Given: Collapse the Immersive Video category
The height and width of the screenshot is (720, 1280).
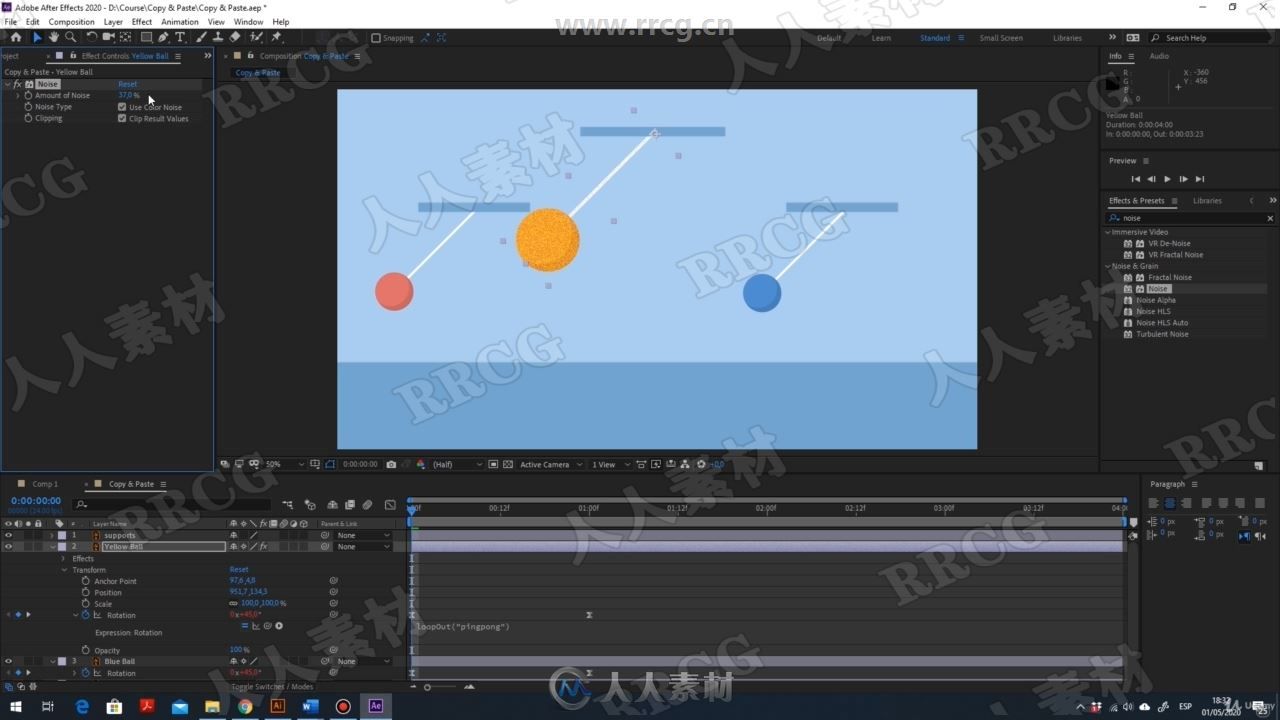Looking at the screenshot, I should tap(1108, 232).
